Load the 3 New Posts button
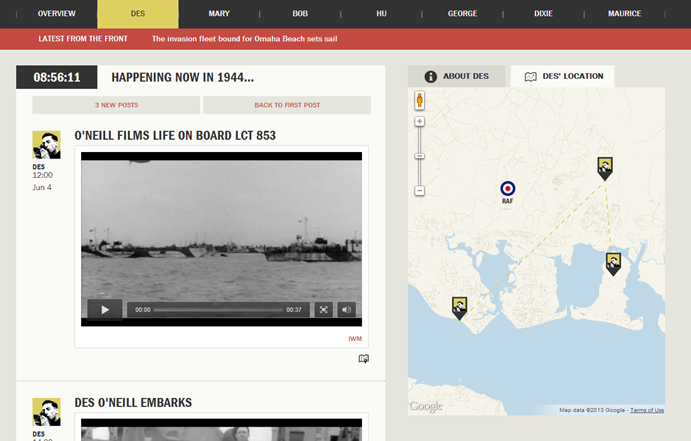 (116, 105)
